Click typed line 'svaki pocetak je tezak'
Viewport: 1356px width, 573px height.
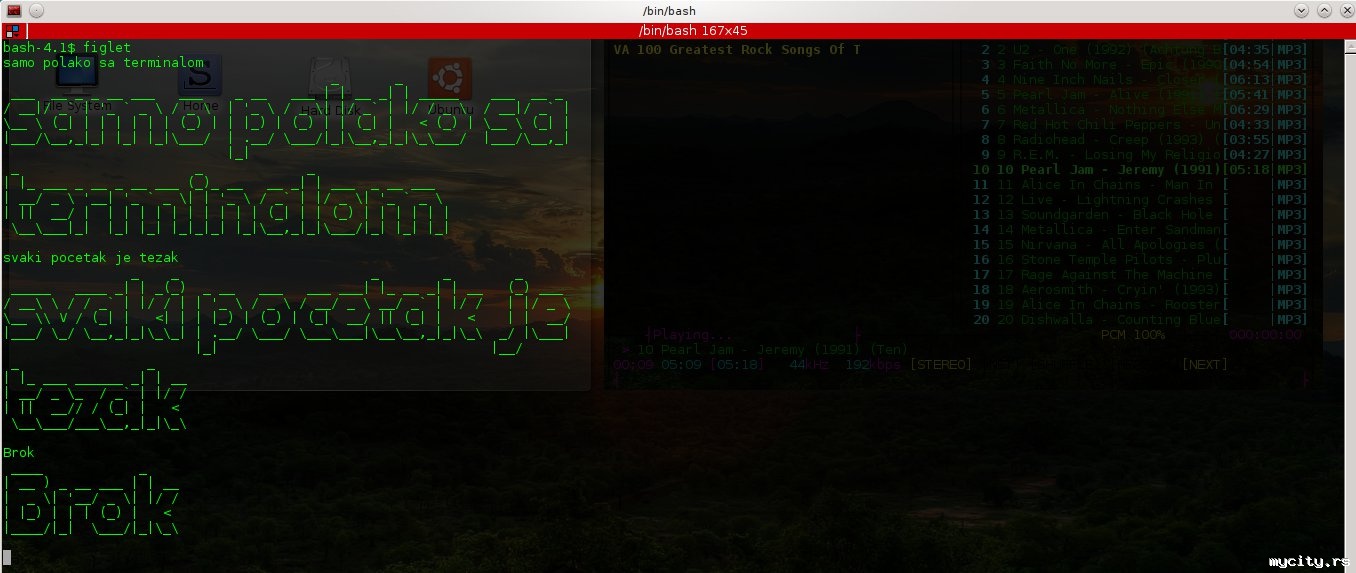pos(90,257)
